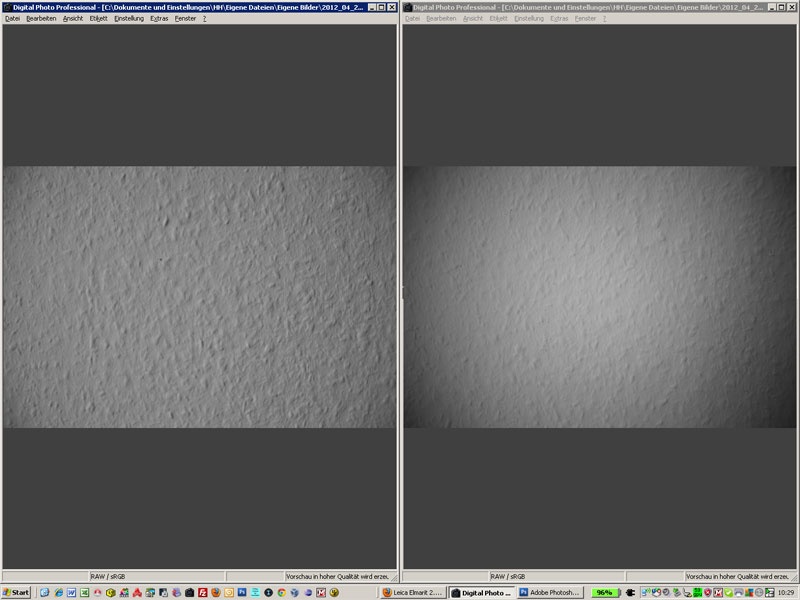Launch FileZilla from quick launch bar
The width and height of the screenshot is (800, 600).
tap(202, 592)
